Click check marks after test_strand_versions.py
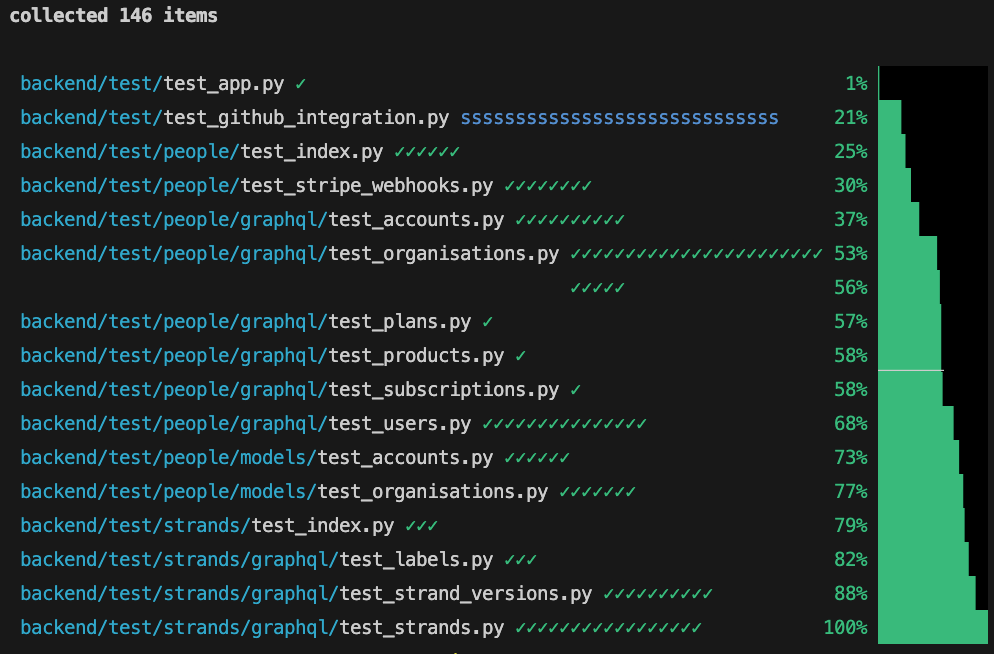994x654 pixels. [x=658, y=594]
